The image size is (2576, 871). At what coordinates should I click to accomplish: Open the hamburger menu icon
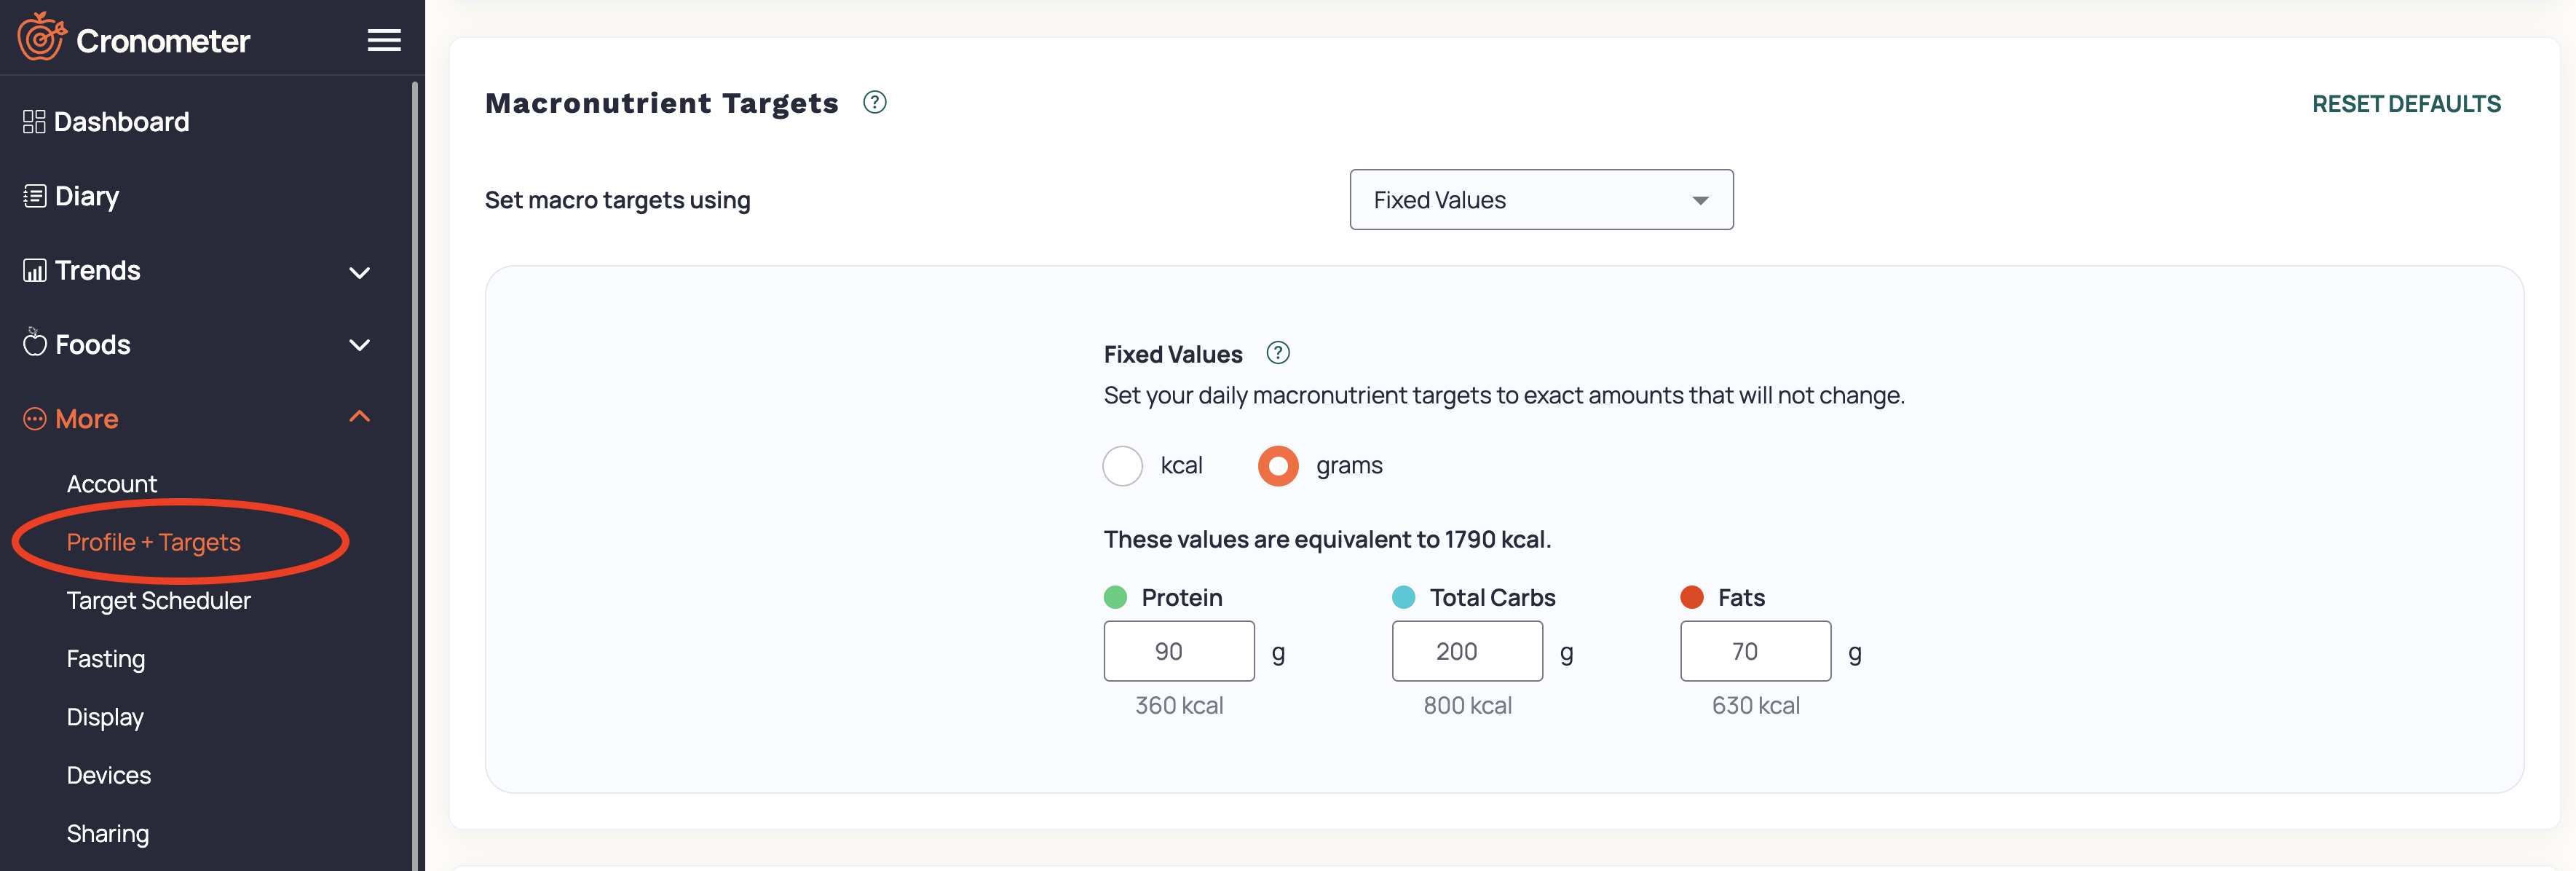(x=384, y=39)
